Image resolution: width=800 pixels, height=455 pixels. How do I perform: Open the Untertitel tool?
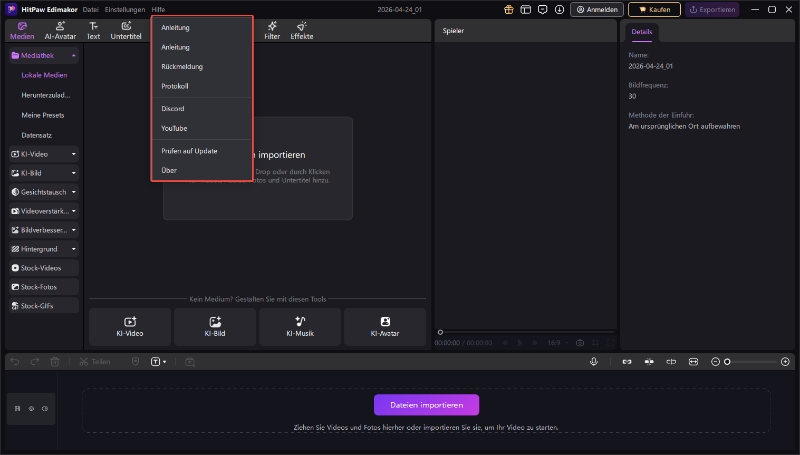tap(126, 31)
